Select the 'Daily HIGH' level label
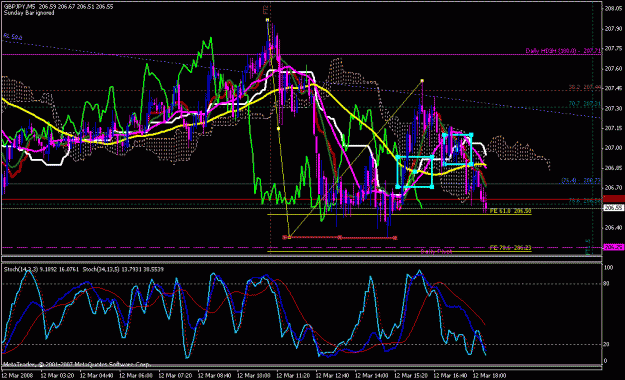Image resolution: width=625 pixels, height=380 pixels. pos(563,51)
